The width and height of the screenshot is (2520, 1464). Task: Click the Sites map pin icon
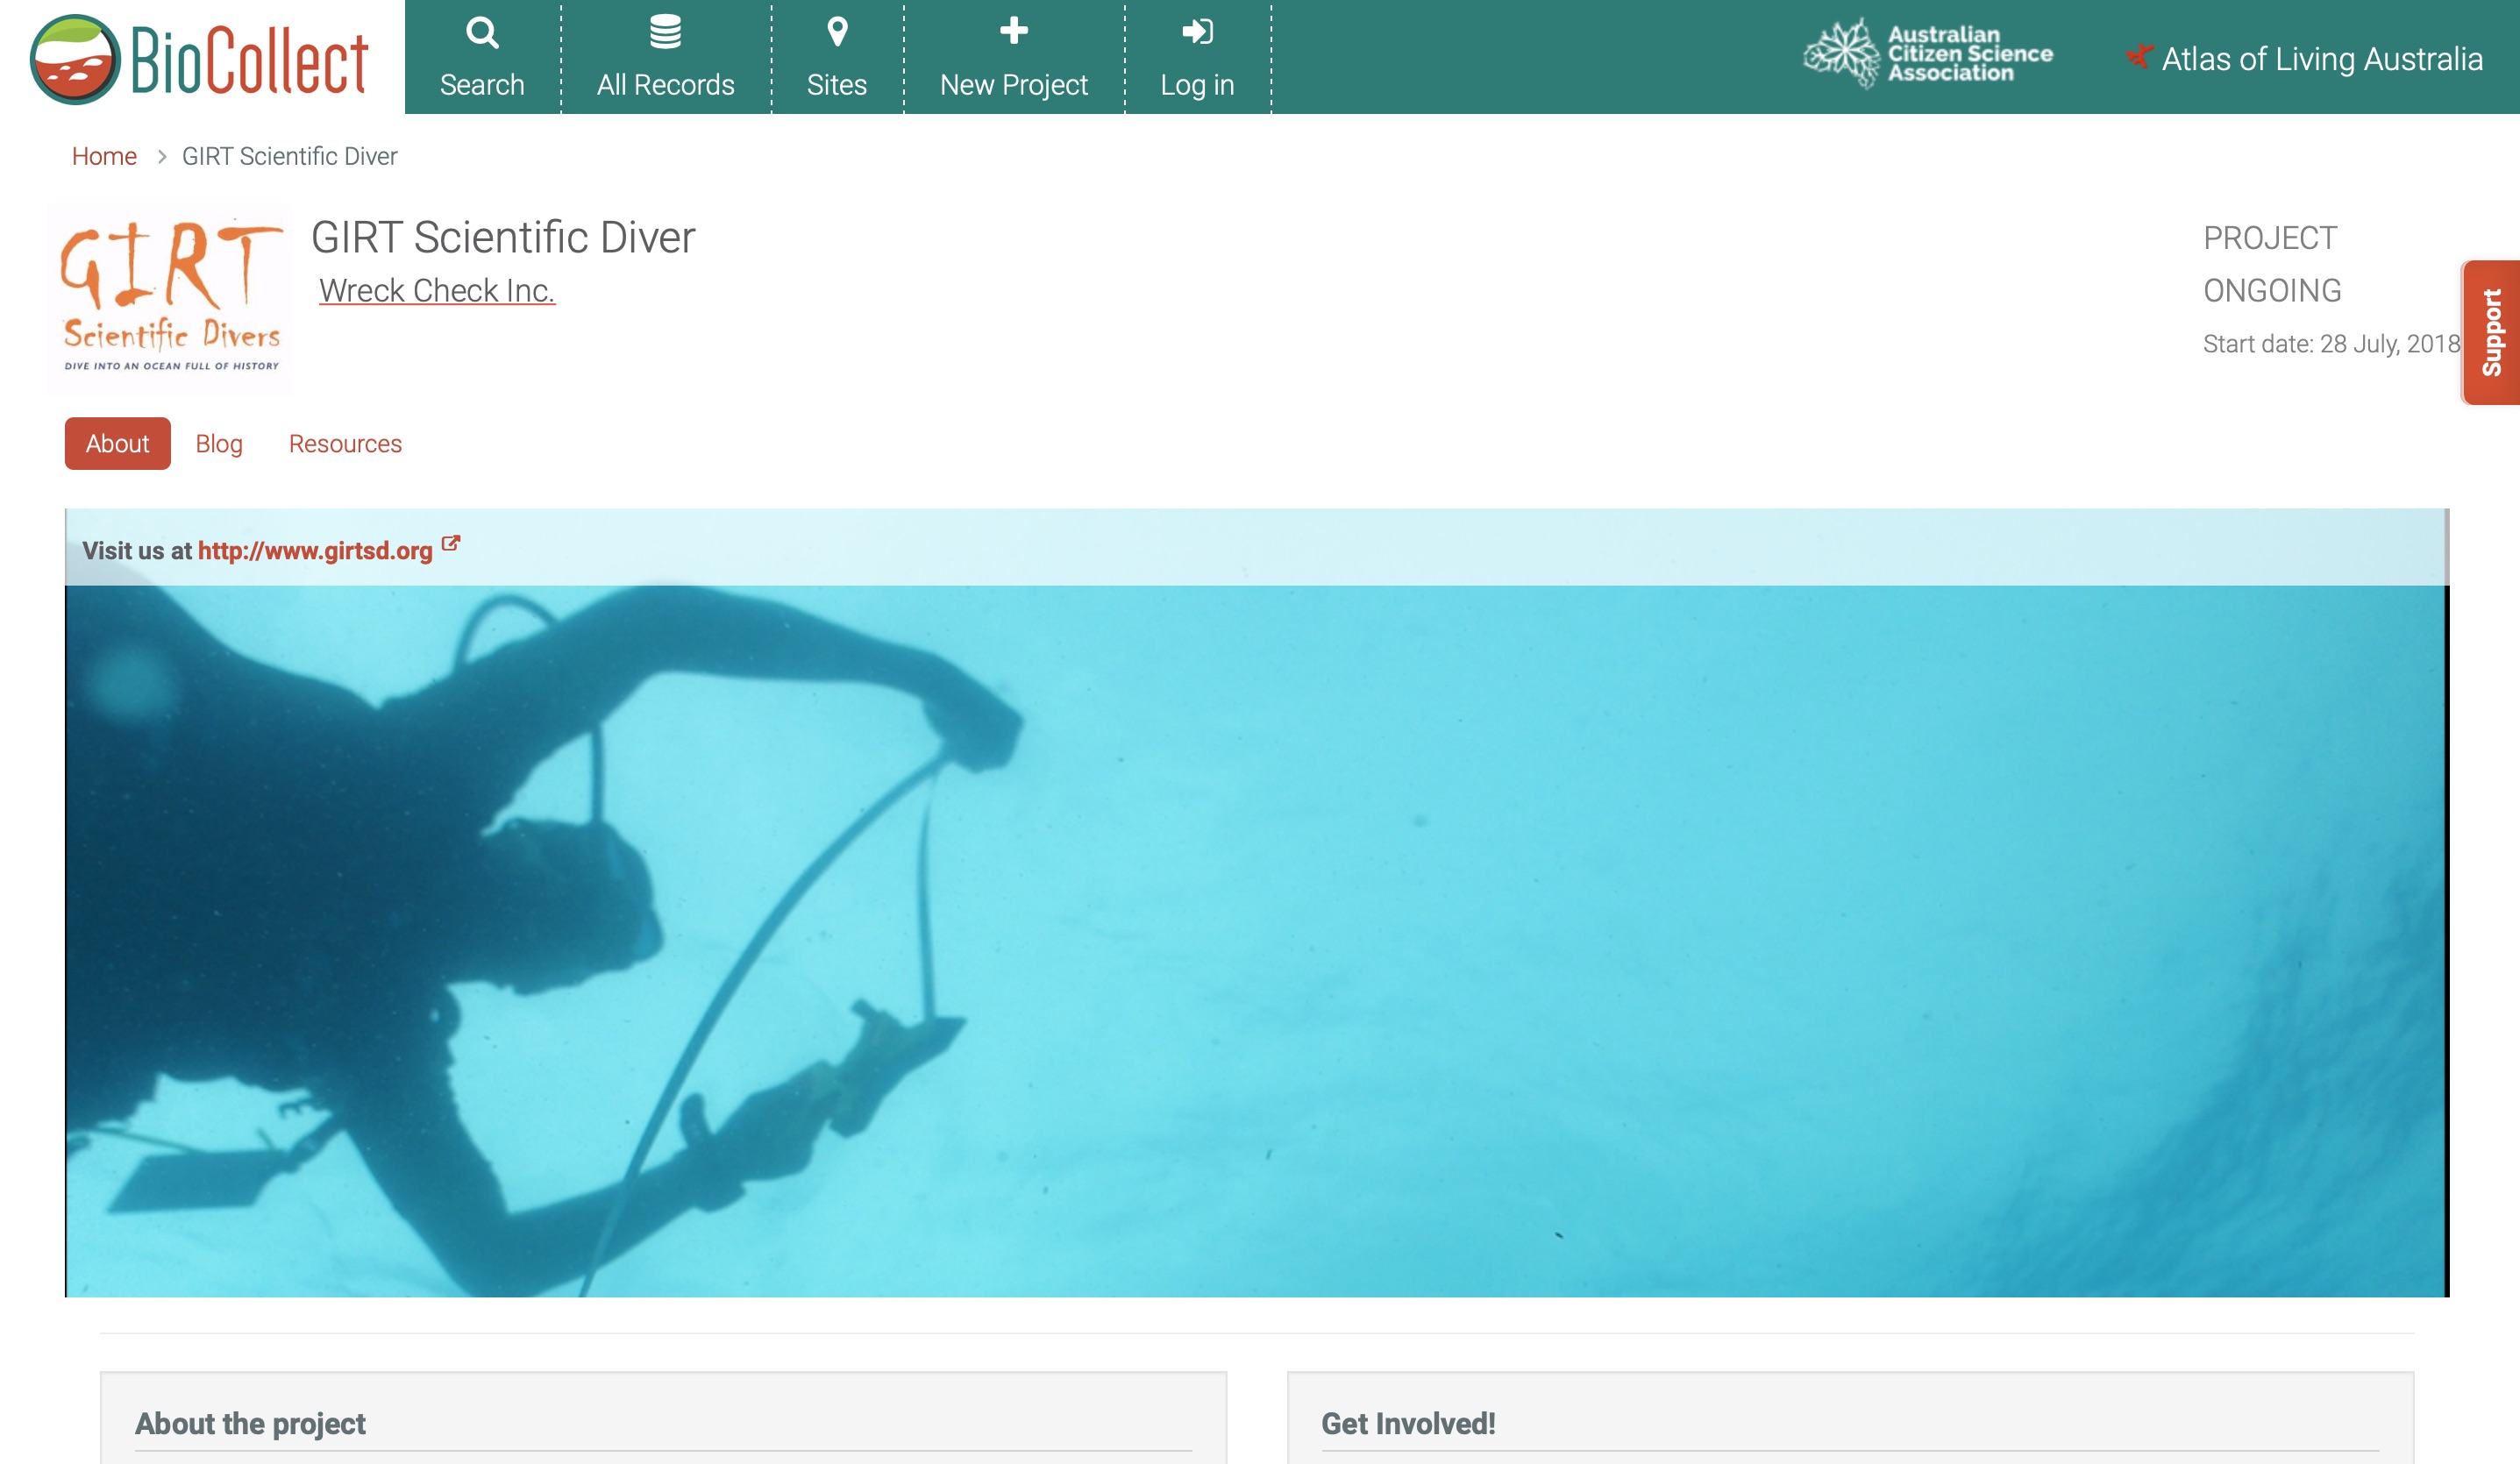coord(837,32)
